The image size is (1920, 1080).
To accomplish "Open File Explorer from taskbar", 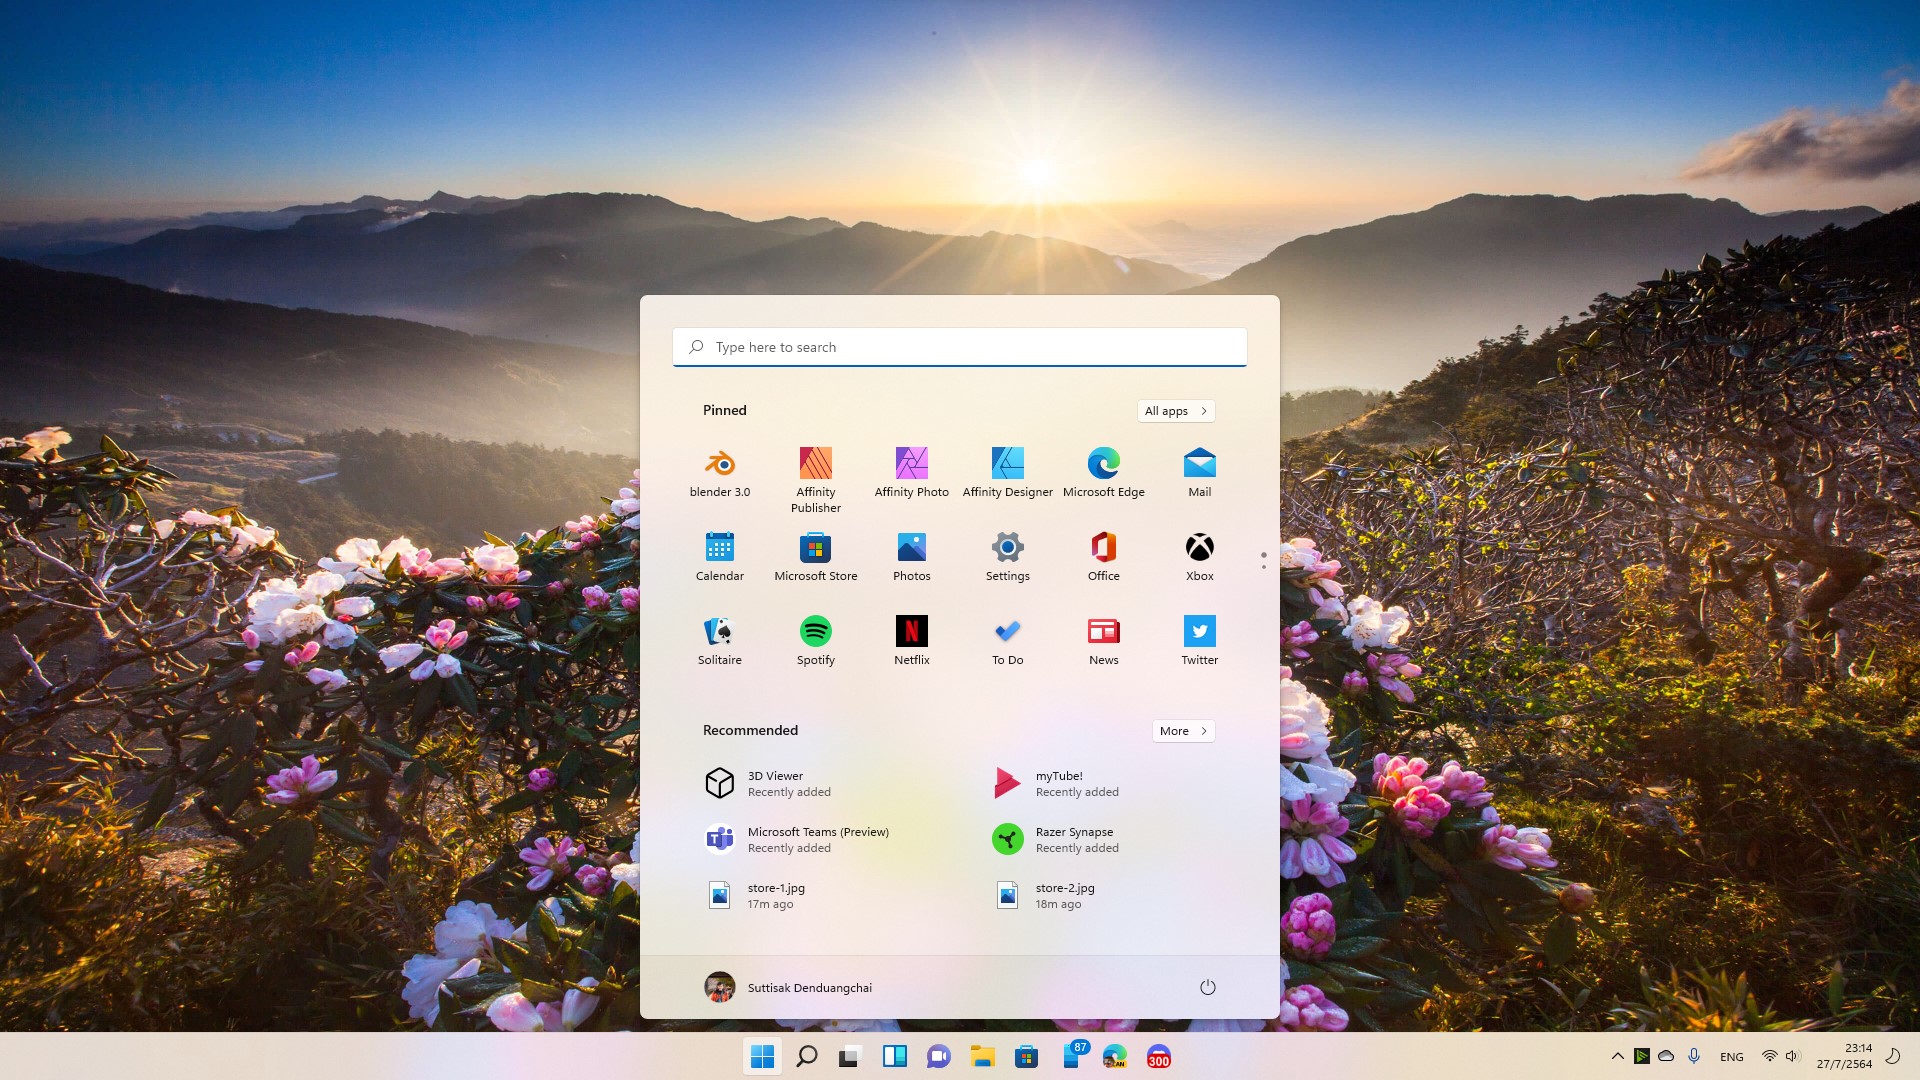I will coord(983,1057).
